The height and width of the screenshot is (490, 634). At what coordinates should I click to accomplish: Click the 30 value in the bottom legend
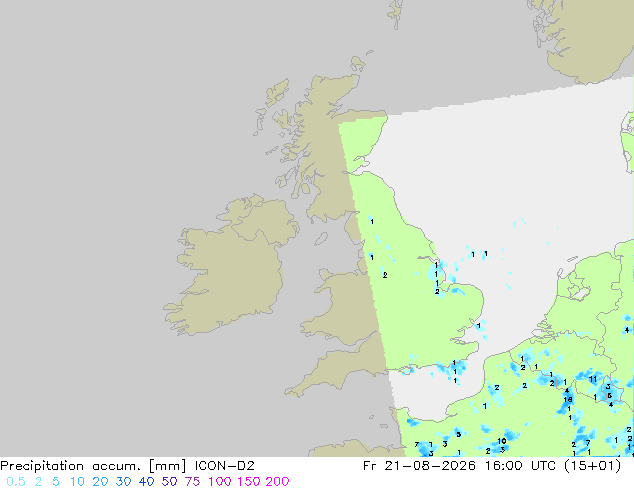point(123,482)
